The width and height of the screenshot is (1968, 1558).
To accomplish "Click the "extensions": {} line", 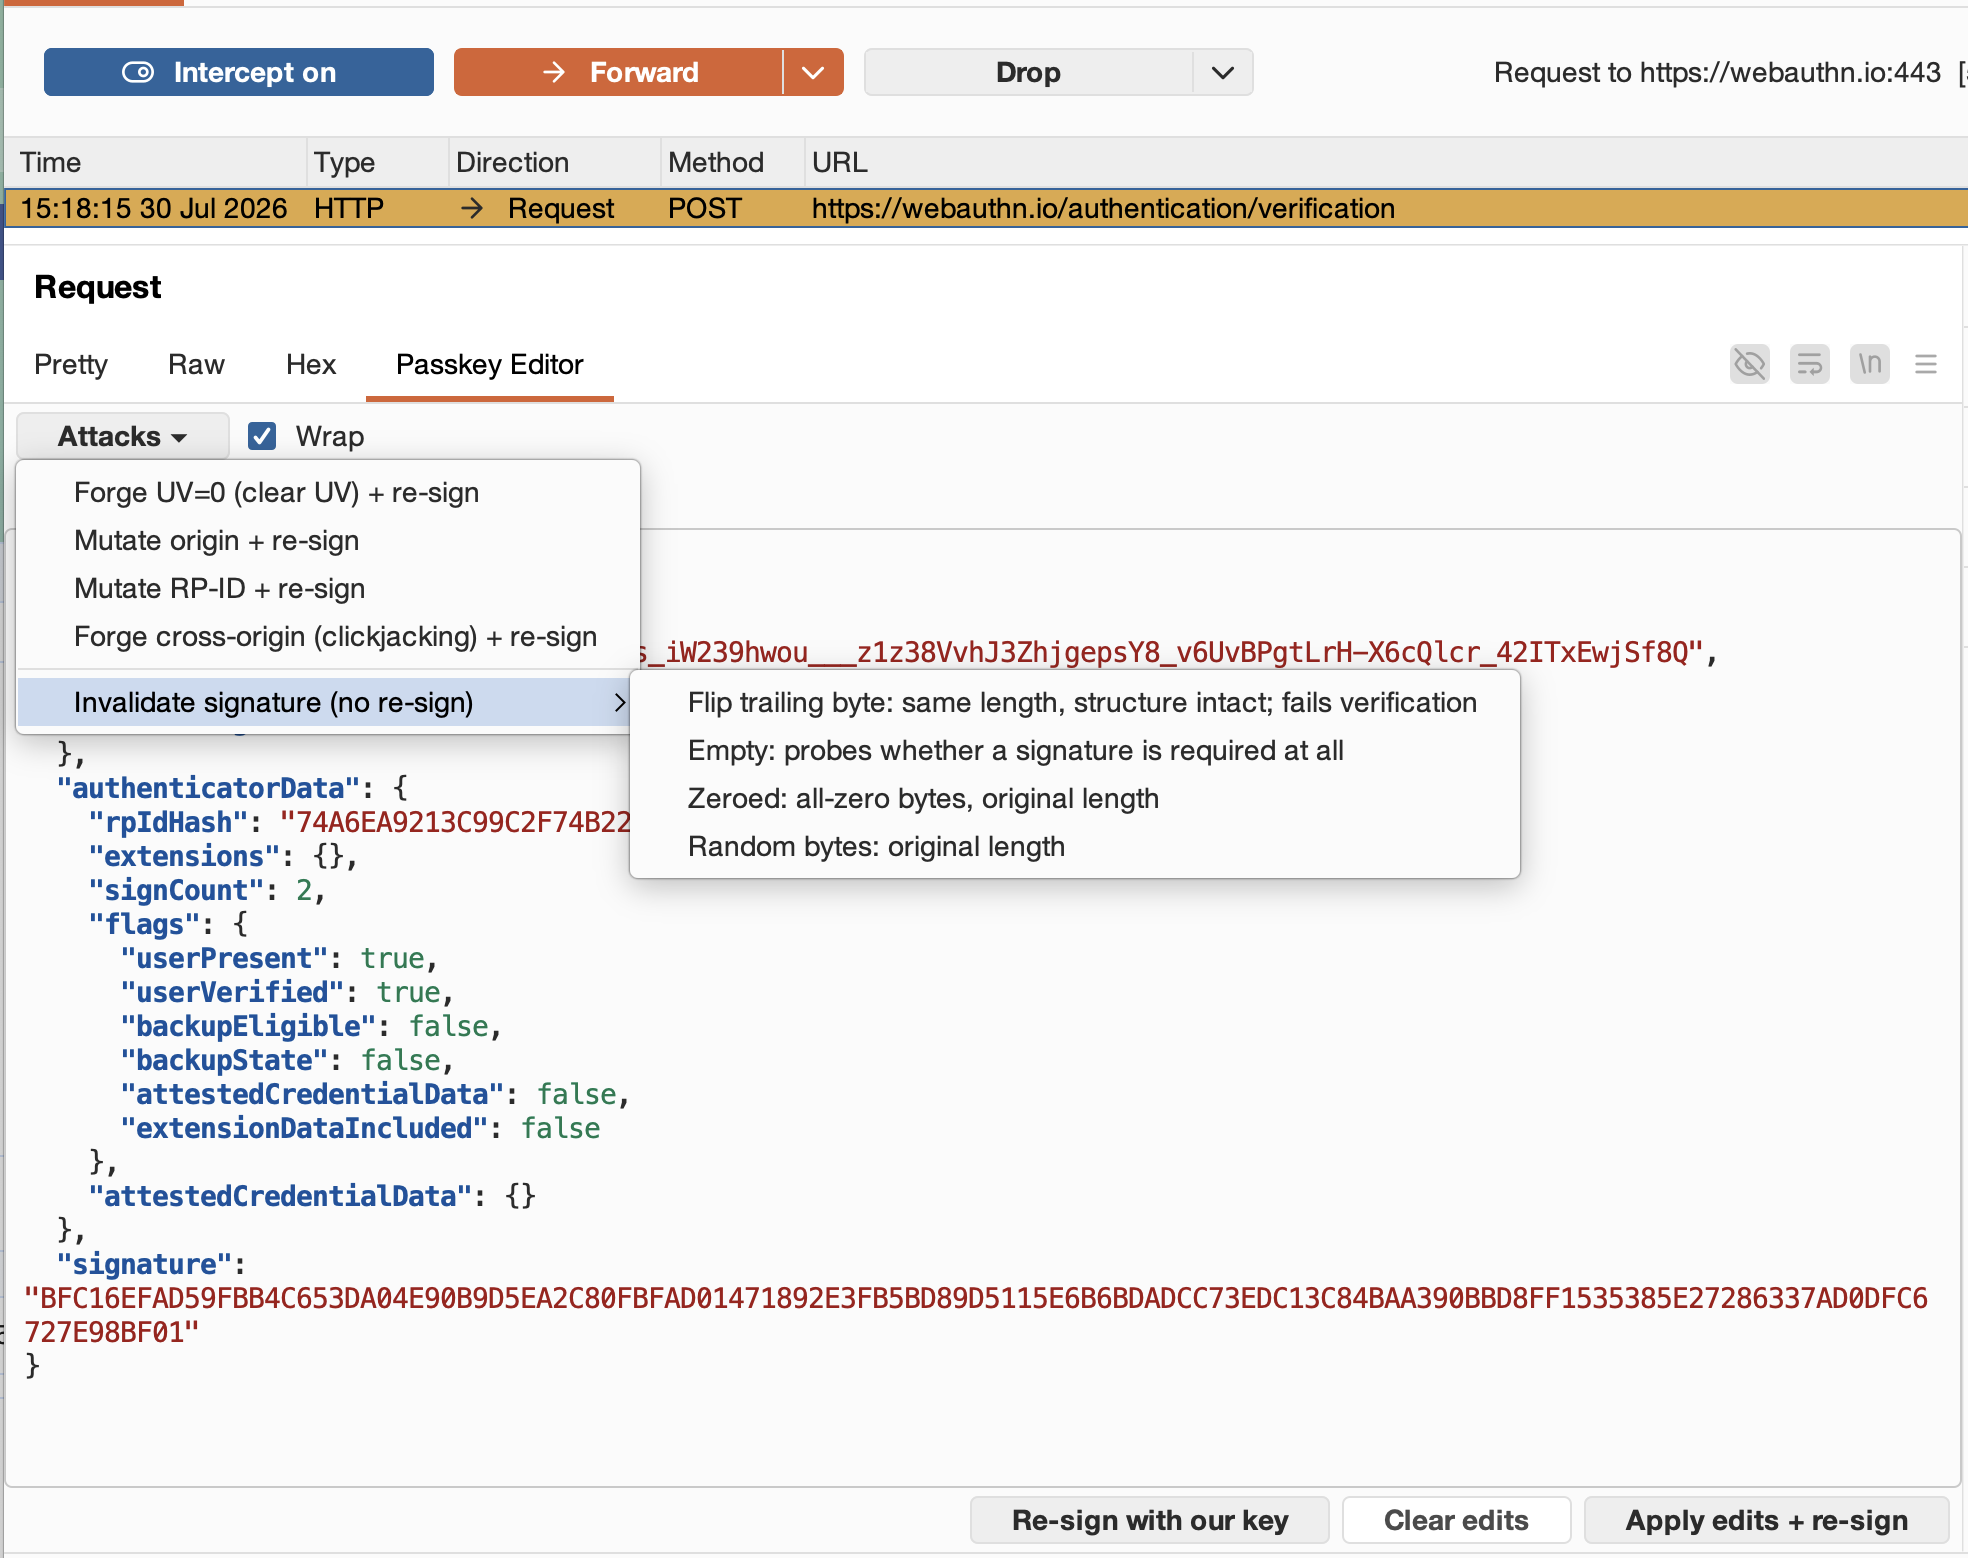I will 223,856.
